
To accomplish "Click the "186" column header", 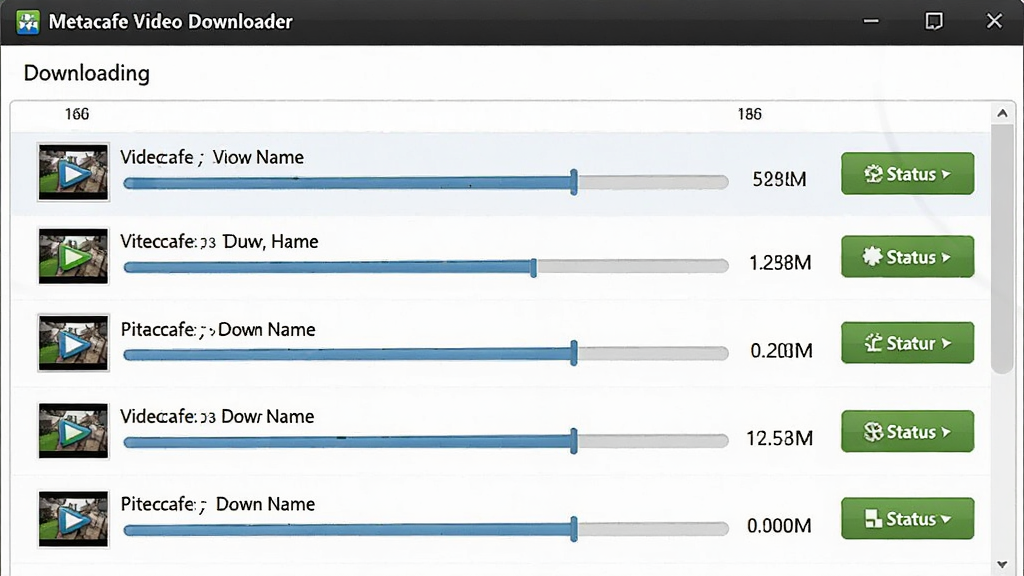I will 750,114.
